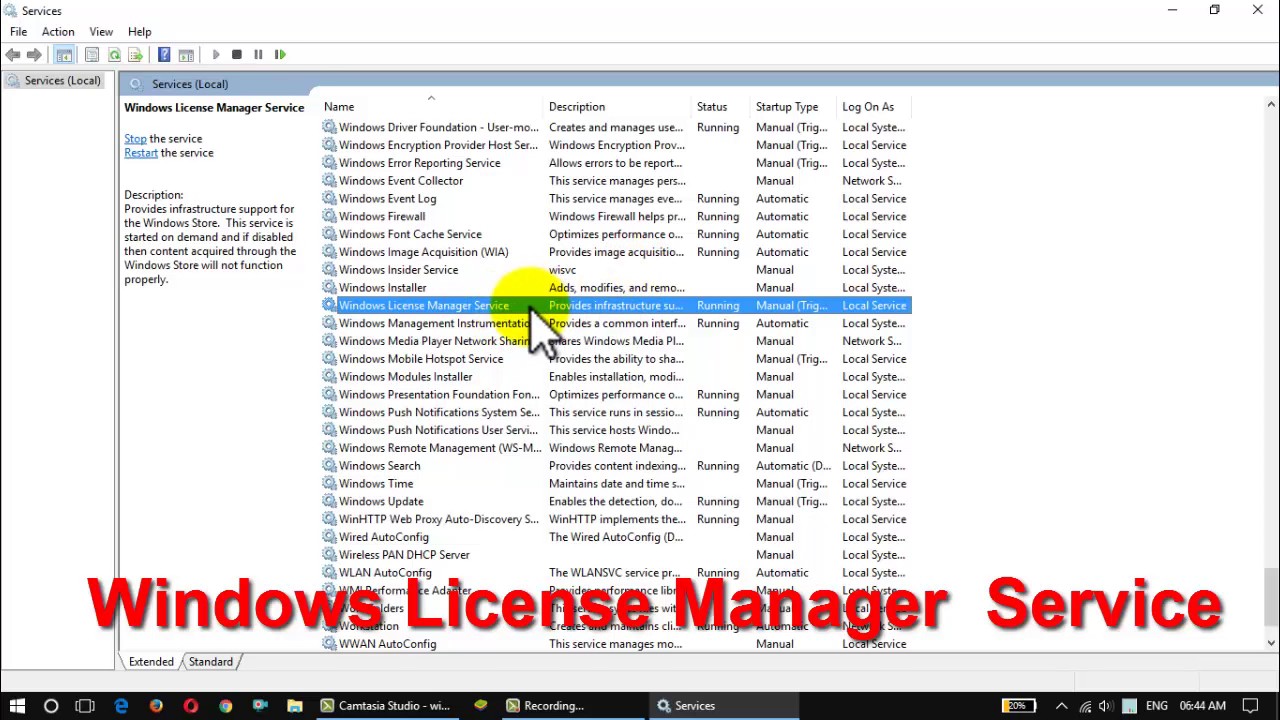Click the gear icon beside Windows Installer
The height and width of the screenshot is (720, 1280).
329,288
